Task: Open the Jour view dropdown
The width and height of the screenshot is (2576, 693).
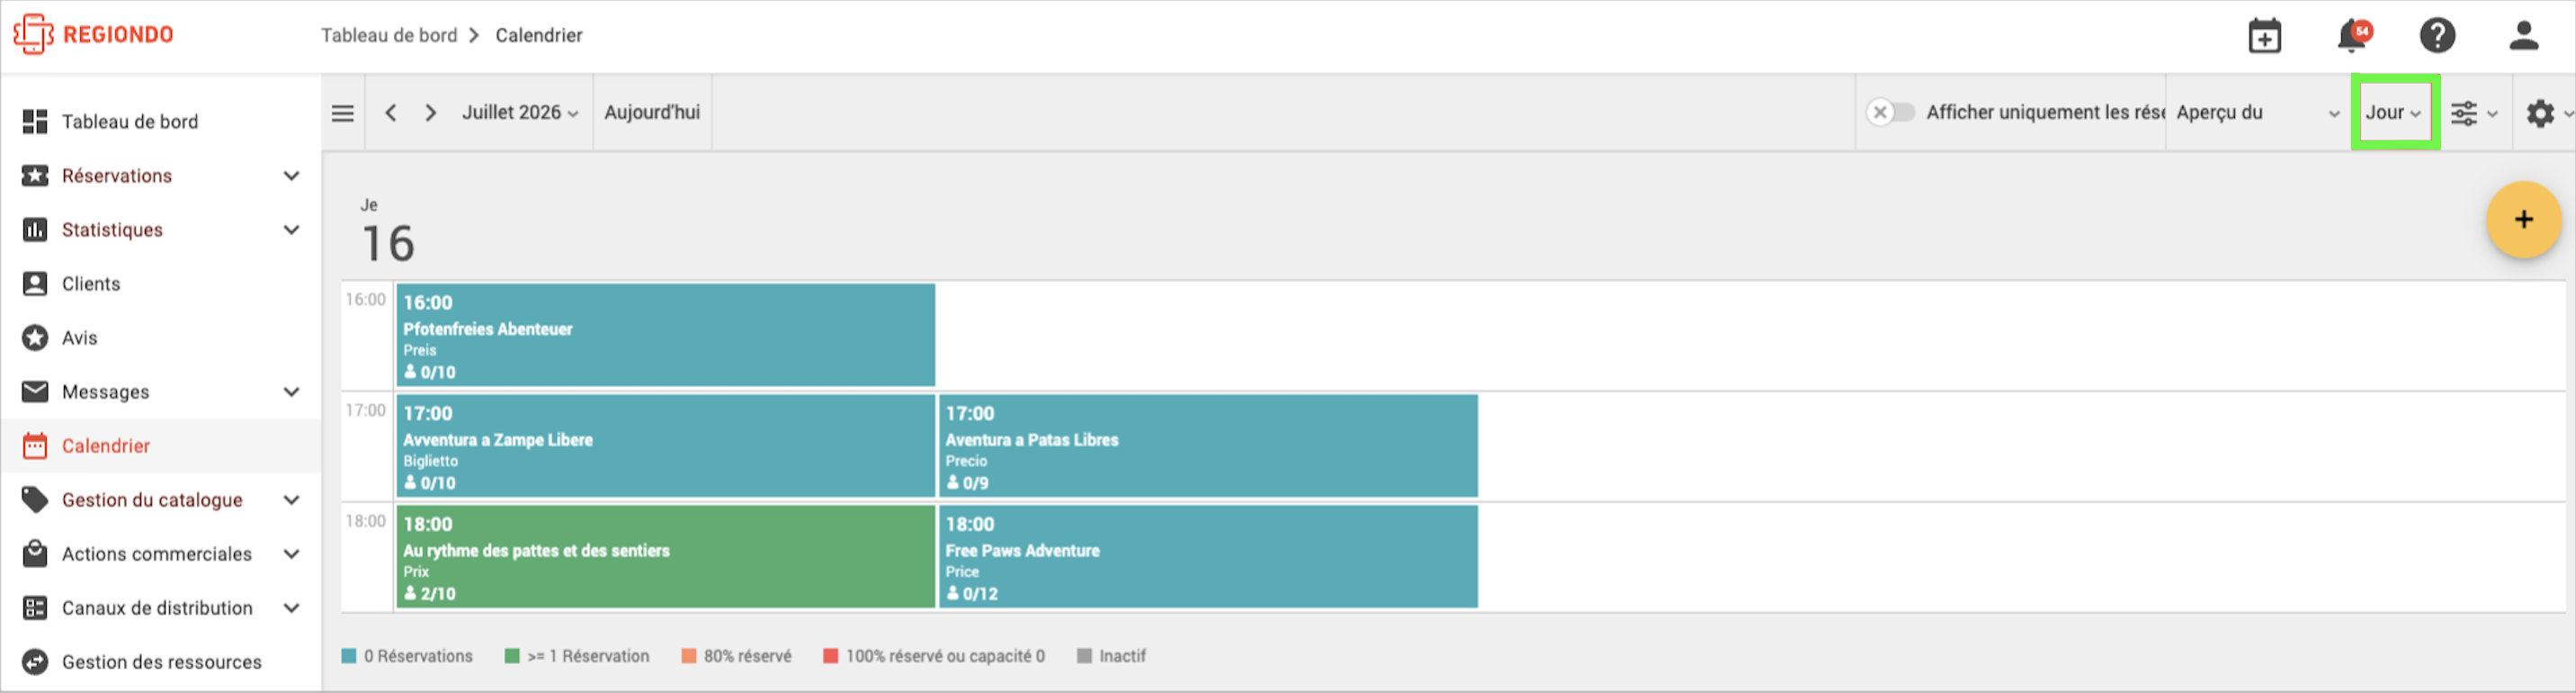Action: point(2393,113)
